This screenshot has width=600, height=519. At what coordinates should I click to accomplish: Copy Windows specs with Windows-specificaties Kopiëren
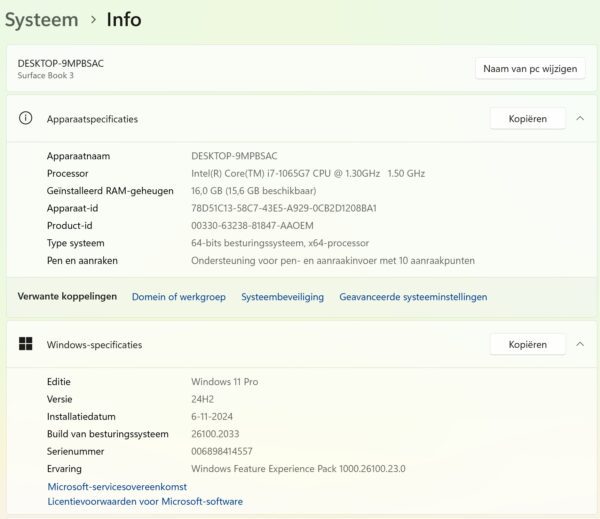pos(528,344)
